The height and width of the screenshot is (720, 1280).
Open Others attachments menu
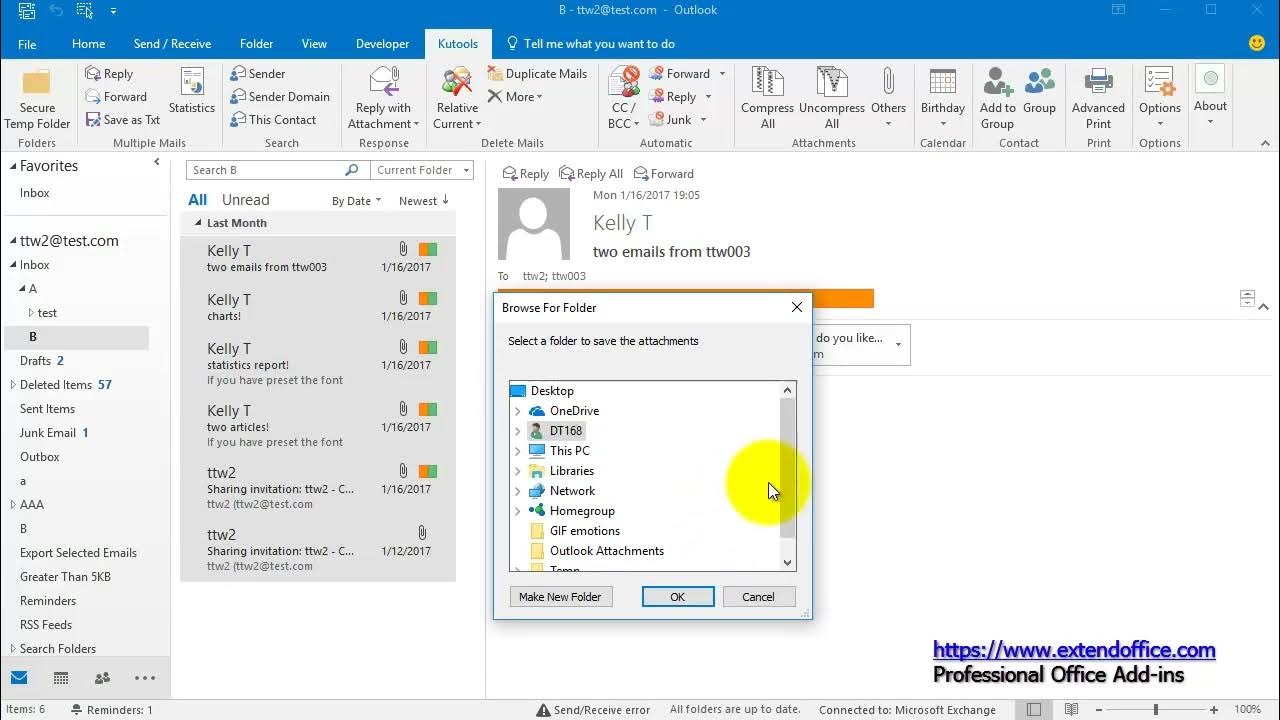coord(888,99)
